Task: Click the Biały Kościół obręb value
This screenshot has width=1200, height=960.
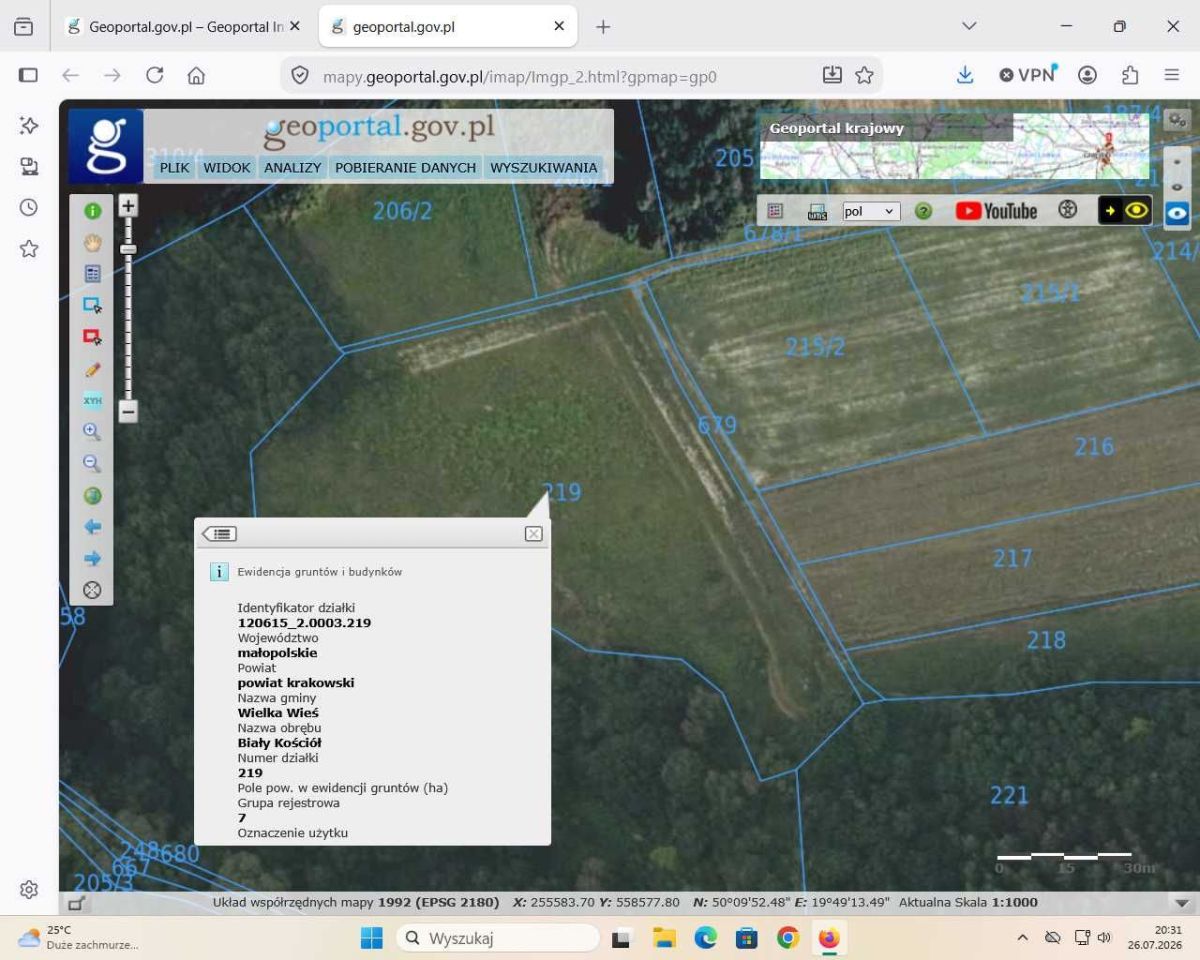Action: coord(279,743)
